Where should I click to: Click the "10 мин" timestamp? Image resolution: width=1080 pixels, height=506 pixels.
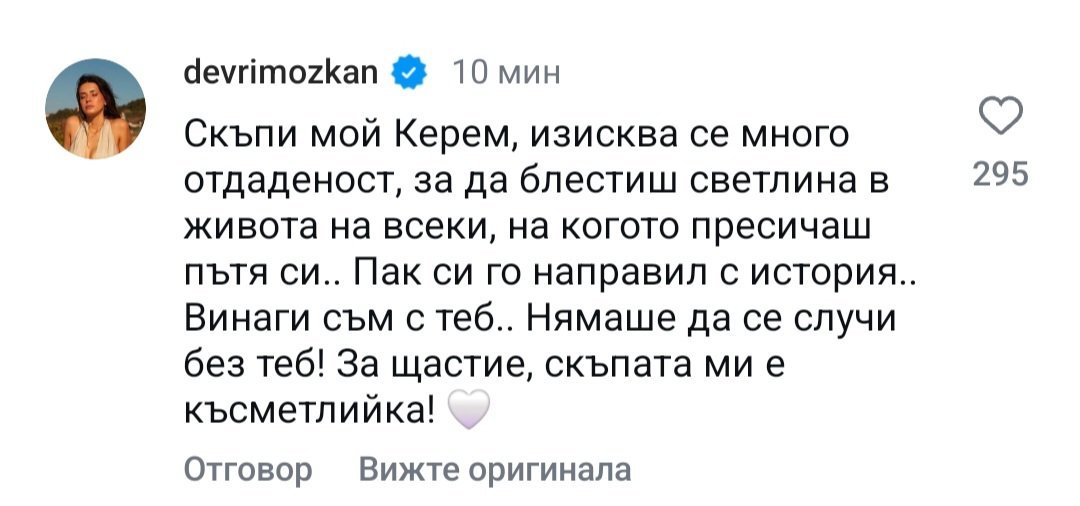[506, 73]
